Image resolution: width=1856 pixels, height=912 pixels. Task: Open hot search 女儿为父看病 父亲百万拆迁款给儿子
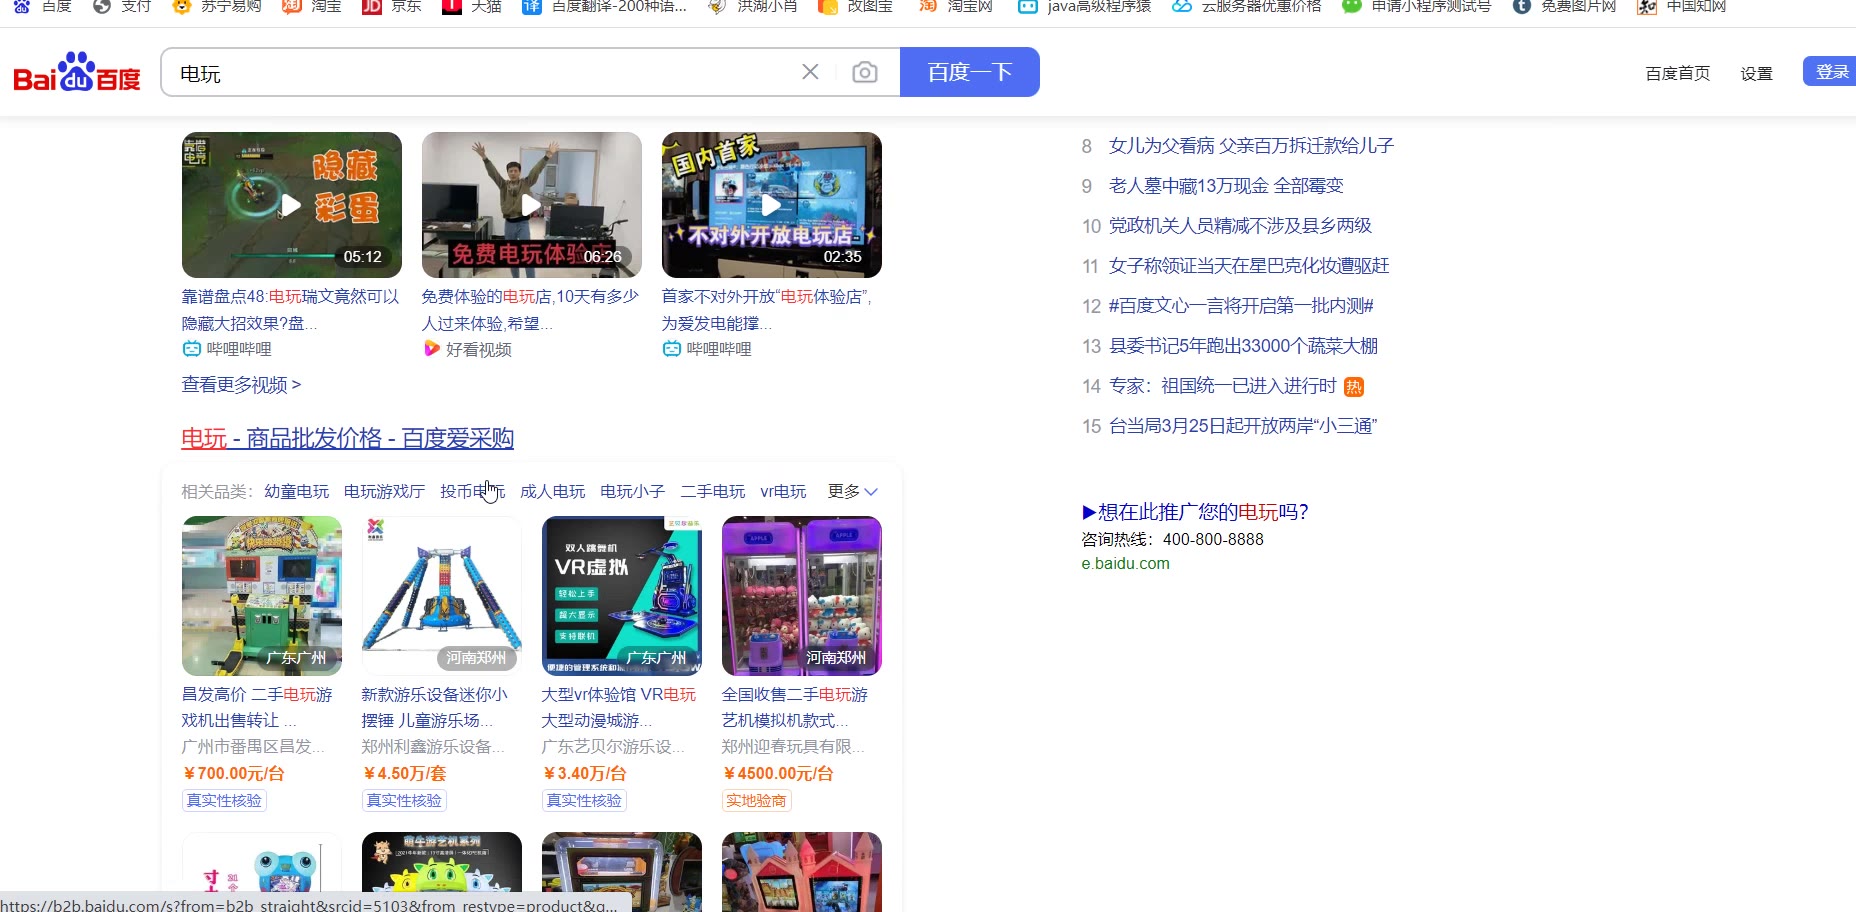(1251, 146)
